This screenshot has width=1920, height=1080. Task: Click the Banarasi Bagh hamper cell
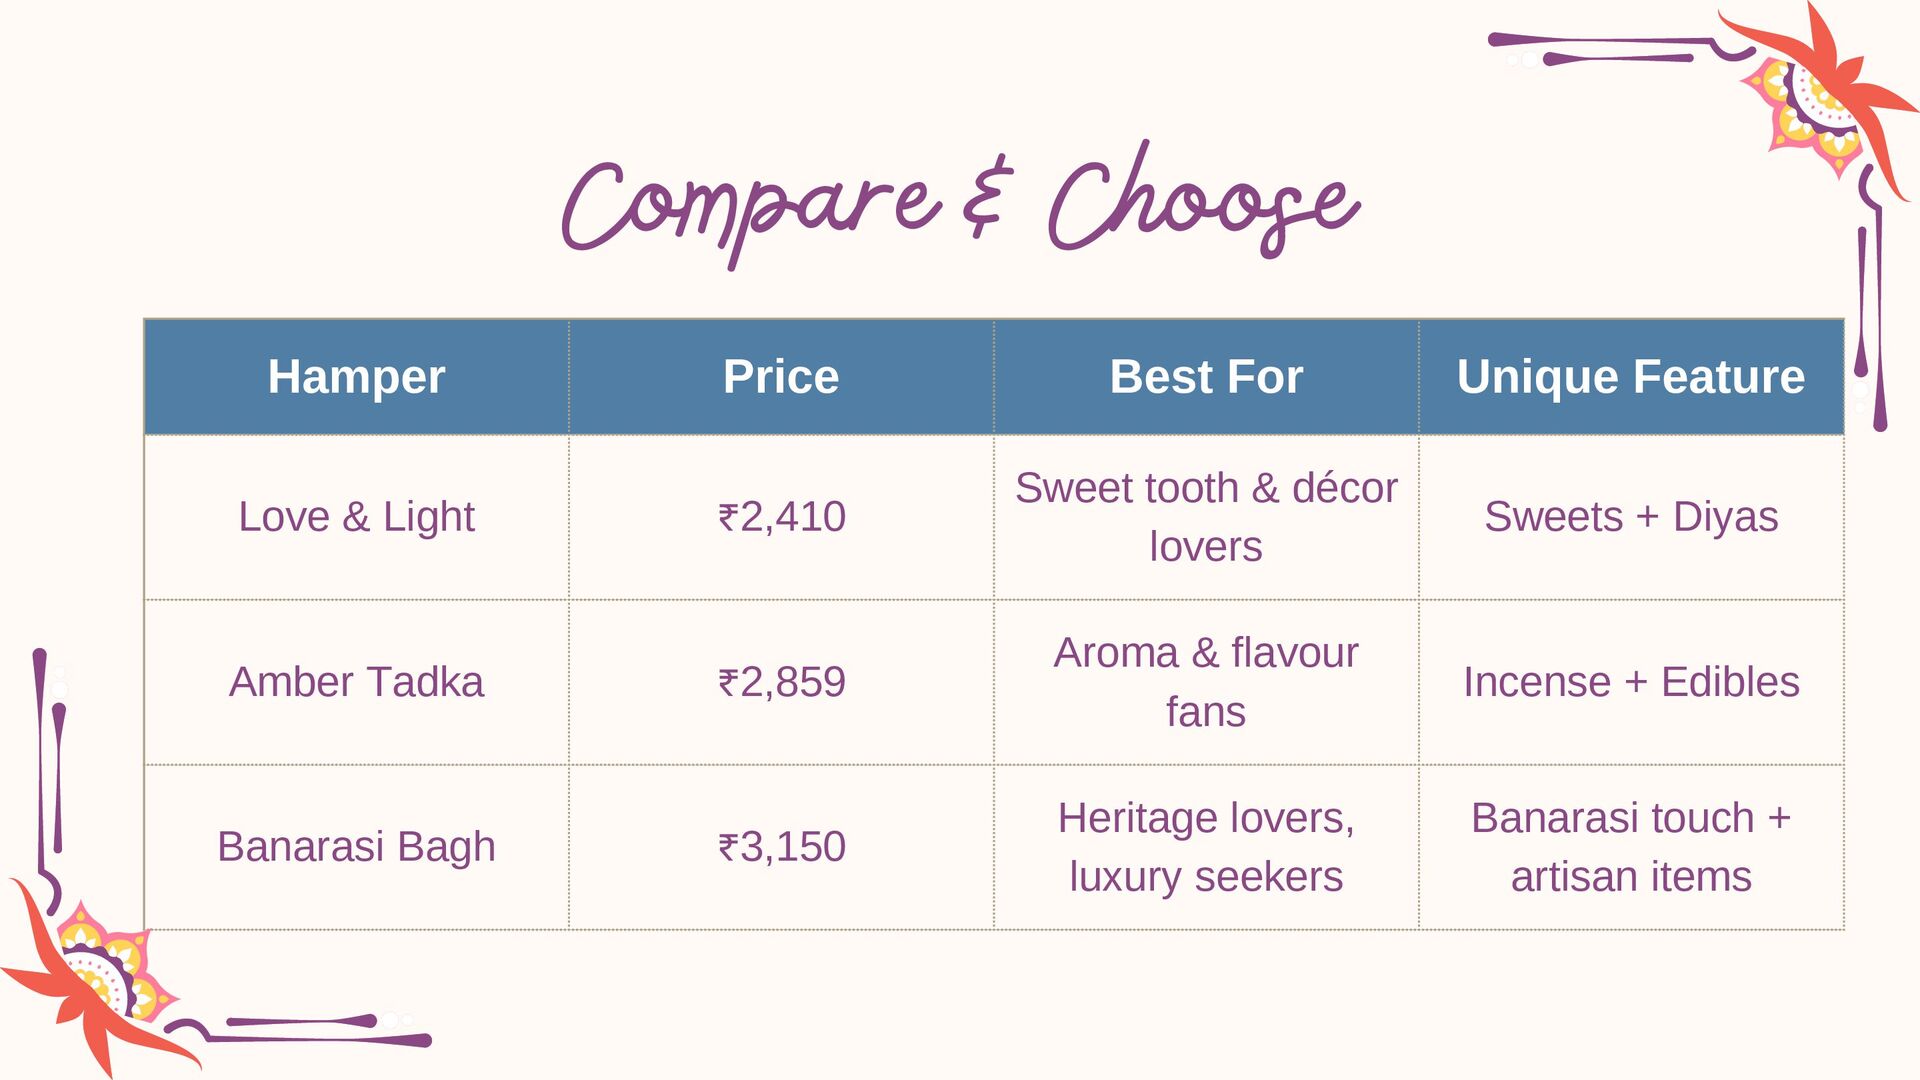(357, 847)
